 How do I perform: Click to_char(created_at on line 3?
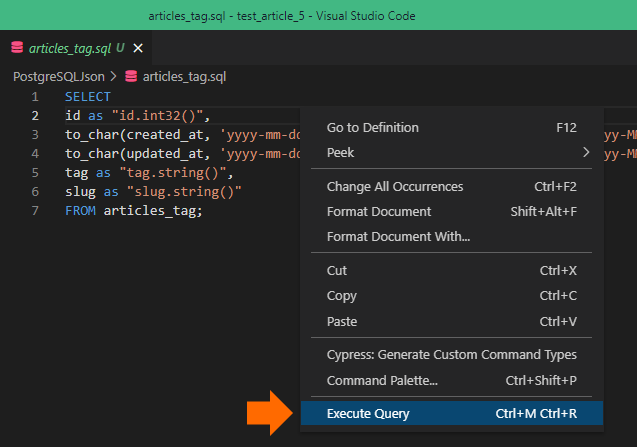pos(134,135)
